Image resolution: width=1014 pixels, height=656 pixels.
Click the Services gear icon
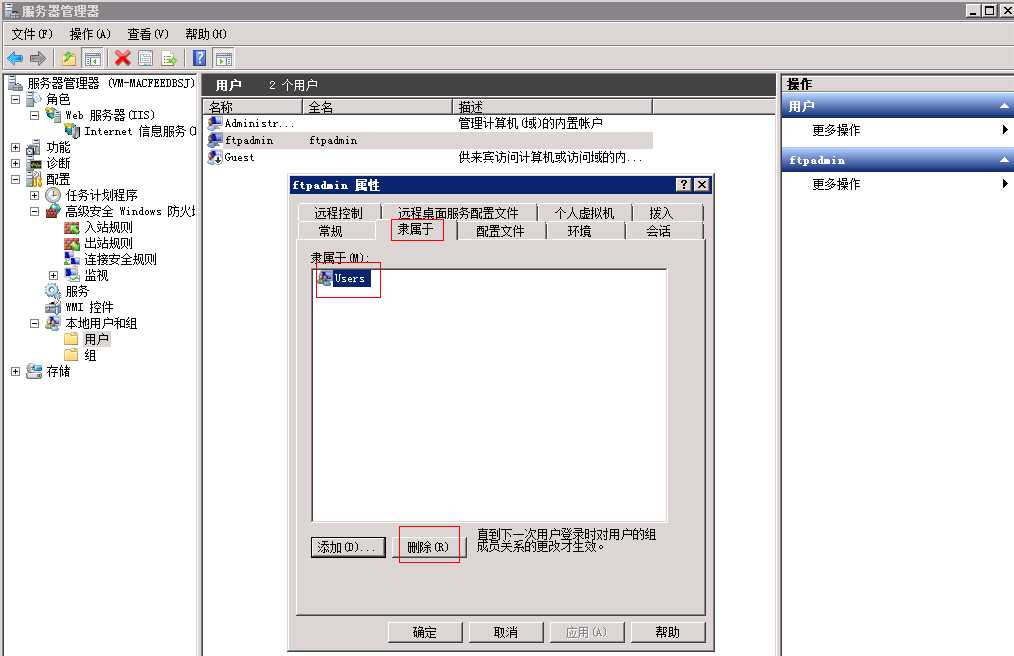click(53, 292)
